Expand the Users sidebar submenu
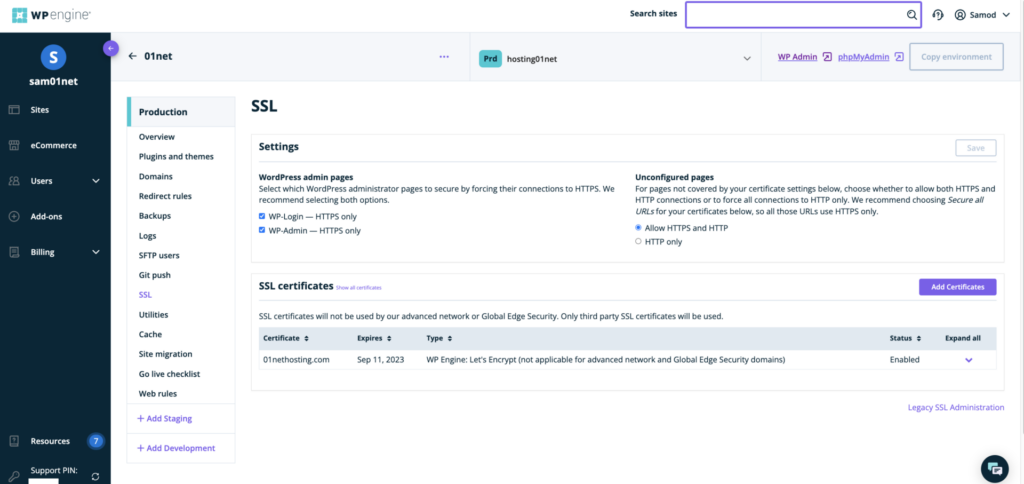The width and height of the screenshot is (1024, 484). click(96, 181)
